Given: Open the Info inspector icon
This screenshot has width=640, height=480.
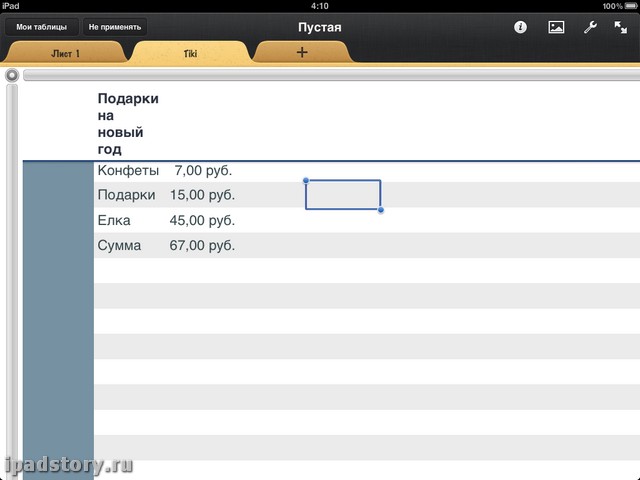Looking at the screenshot, I should coord(520,27).
